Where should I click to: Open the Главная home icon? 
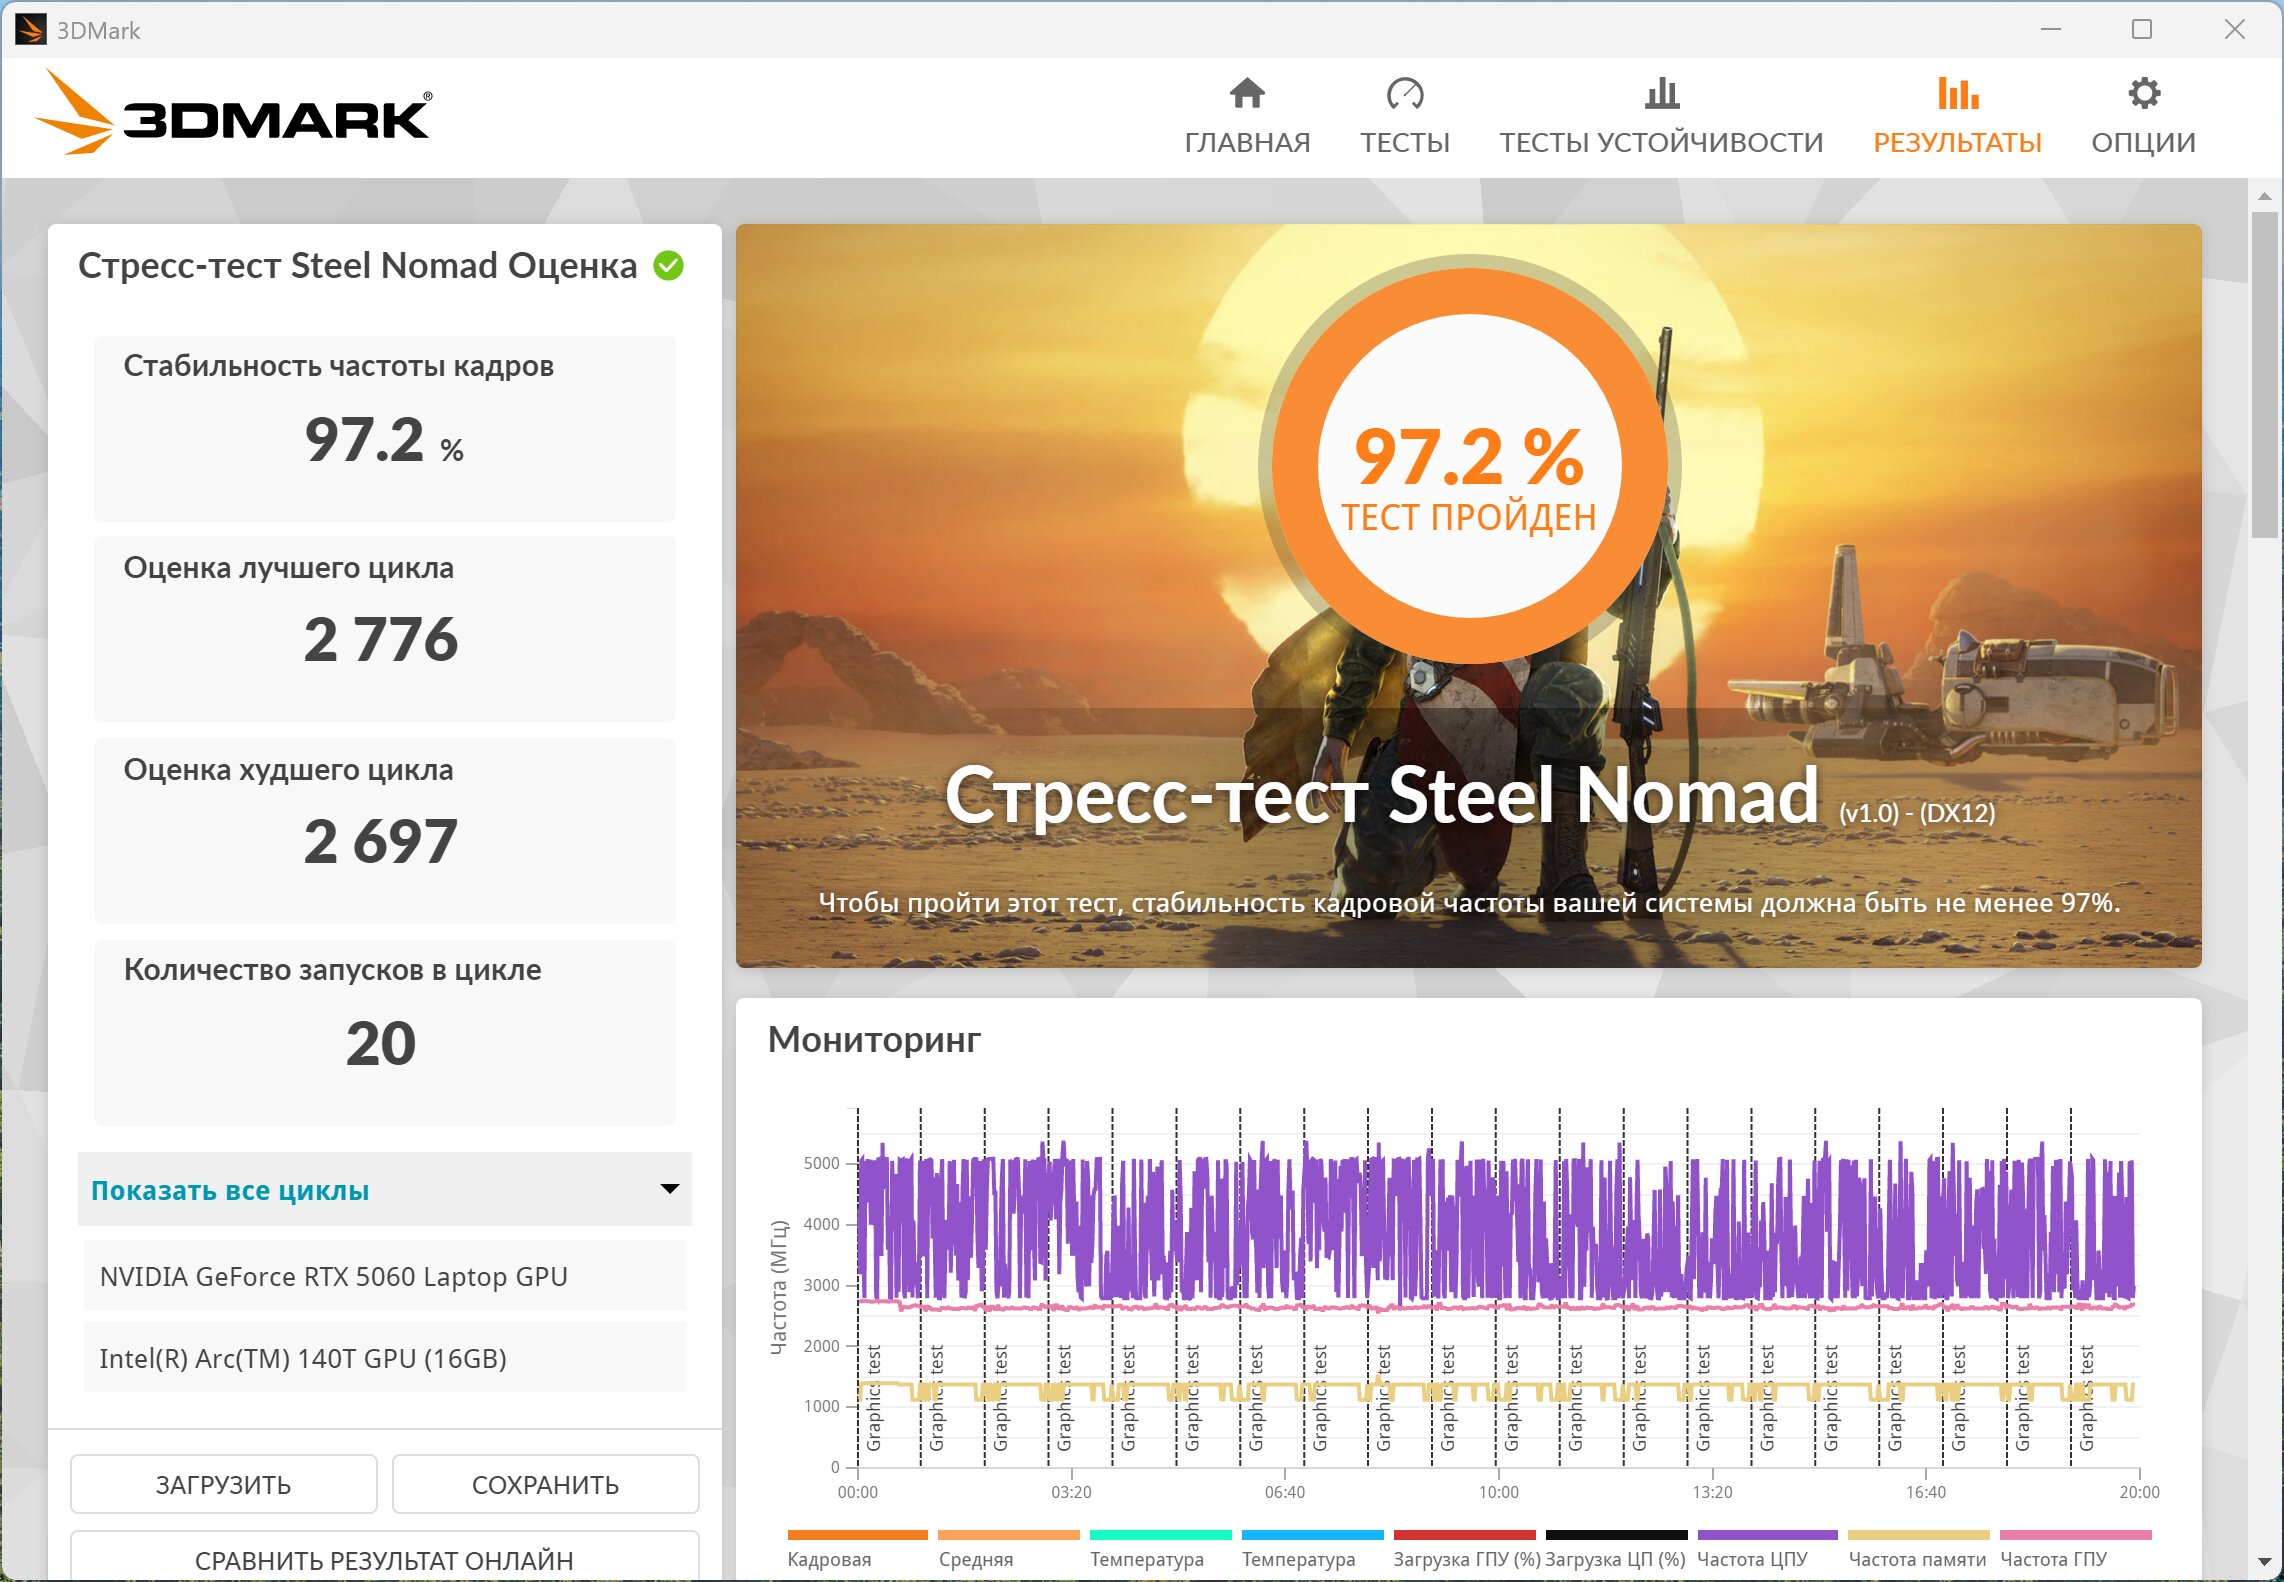point(1247,93)
